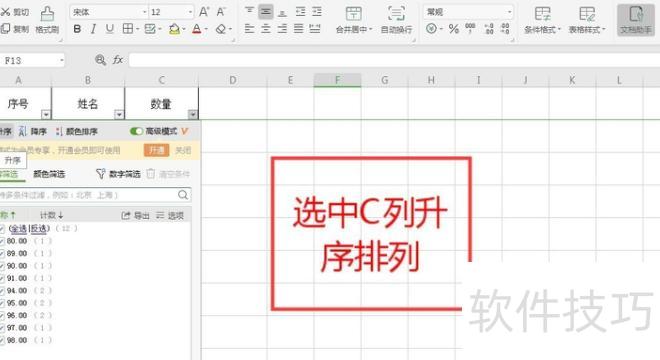
Task: Select the Format Painter (格式刷) brush
Action: (47, 20)
